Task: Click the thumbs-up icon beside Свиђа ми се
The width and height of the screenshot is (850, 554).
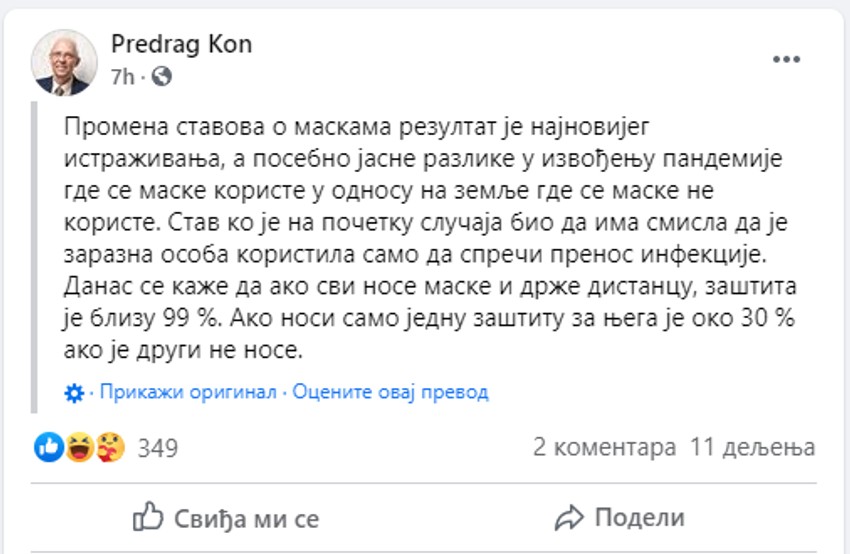Action: point(148,517)
